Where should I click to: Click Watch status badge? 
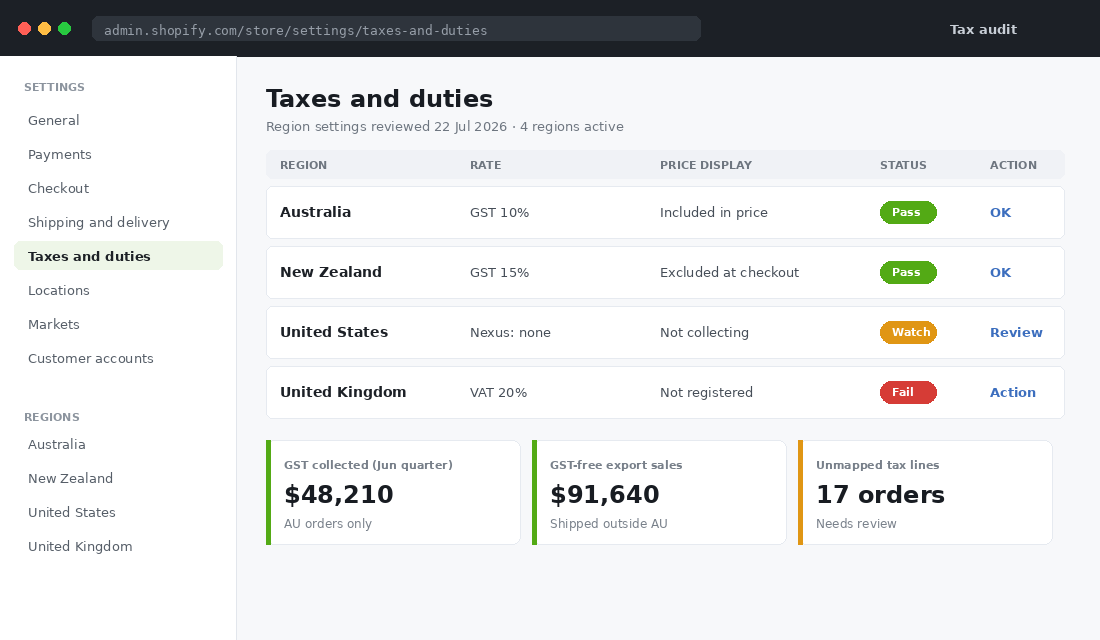tap(908, 333)
